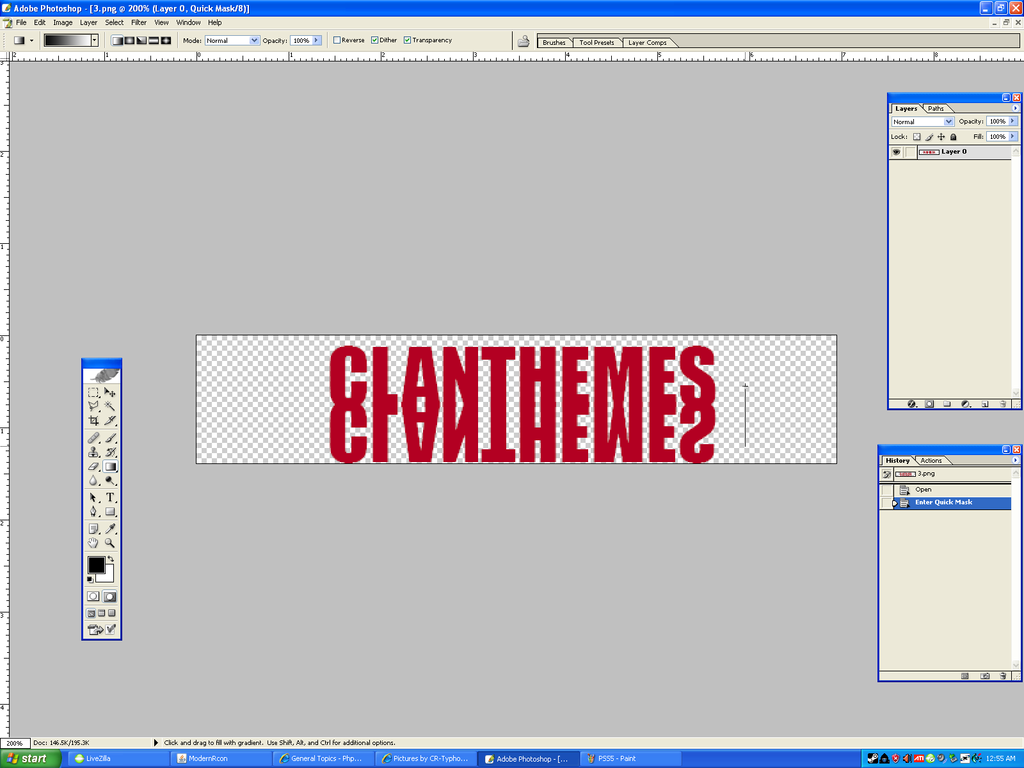Toggle Quick Mask Mode button

click(110, 596)
